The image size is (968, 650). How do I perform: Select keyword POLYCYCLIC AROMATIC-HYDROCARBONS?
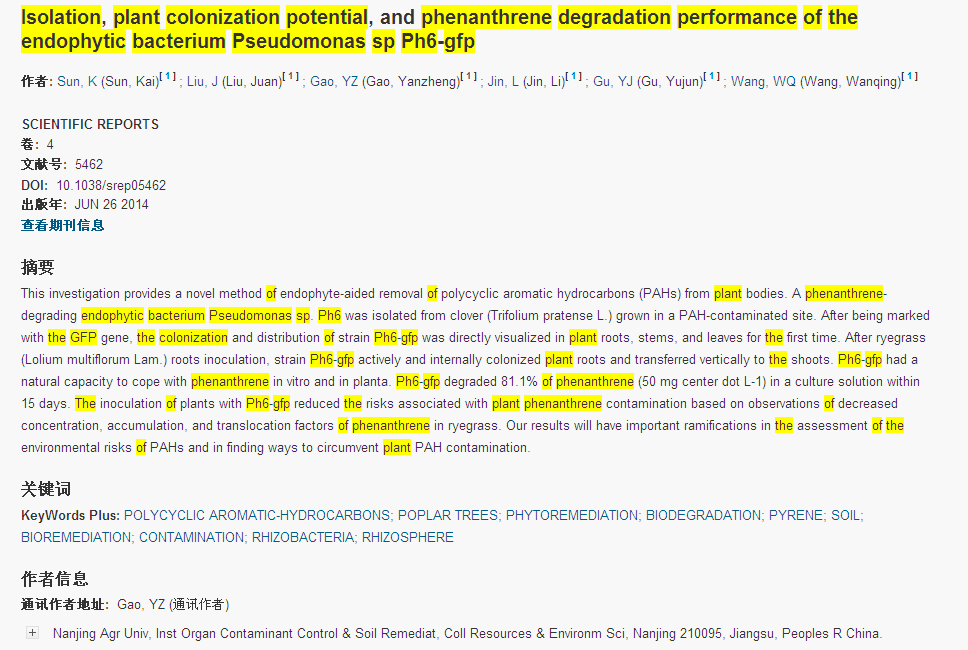257,516
